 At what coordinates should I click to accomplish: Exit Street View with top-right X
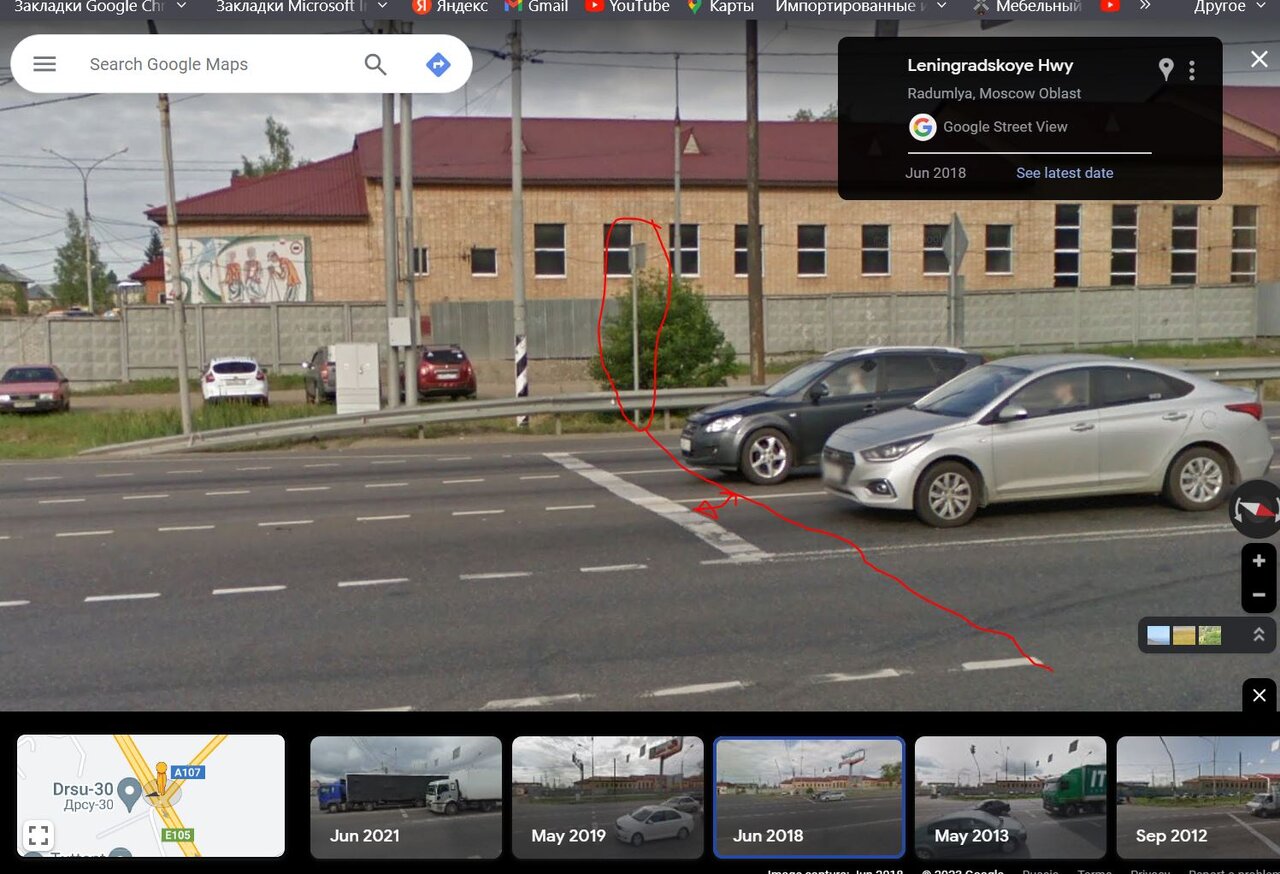(1259, 60)
